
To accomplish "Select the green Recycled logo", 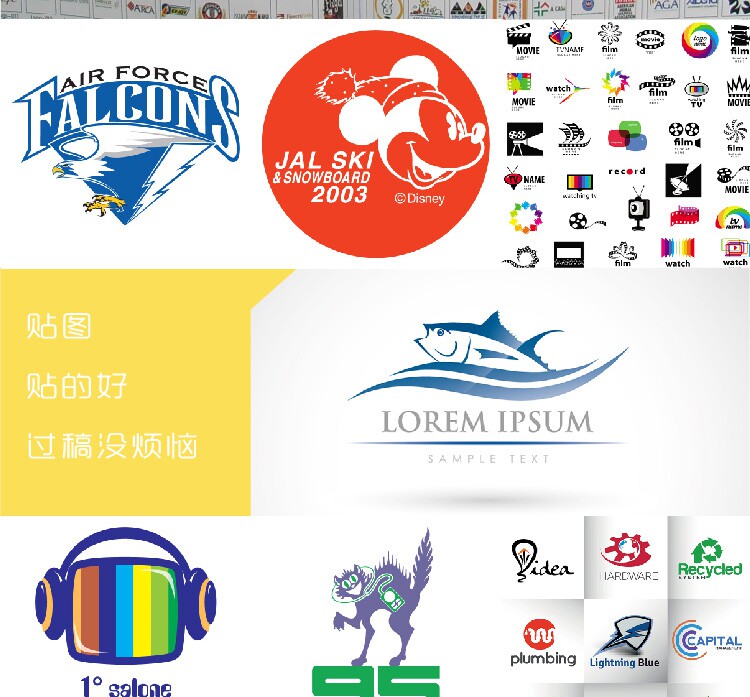I will point(710,559).
